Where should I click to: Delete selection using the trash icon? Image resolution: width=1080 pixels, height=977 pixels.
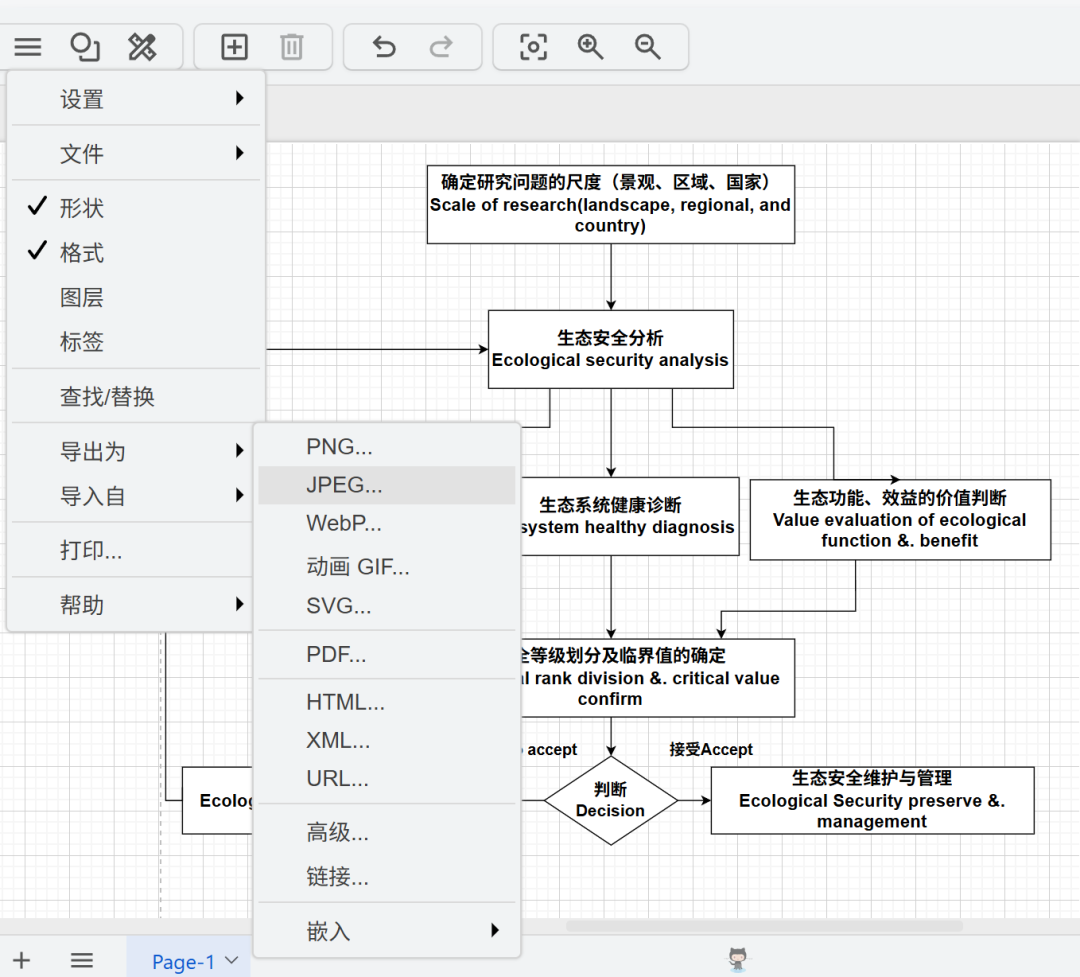click(x=290, y=46)
